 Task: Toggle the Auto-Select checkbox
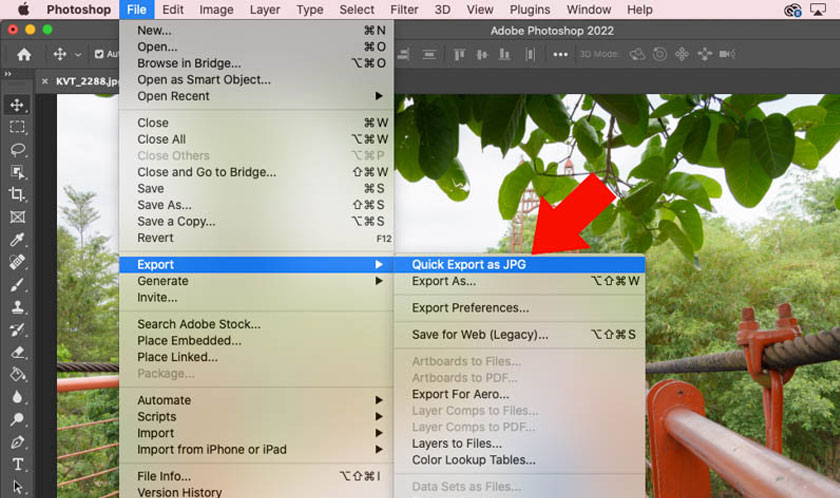pos(100,55)
